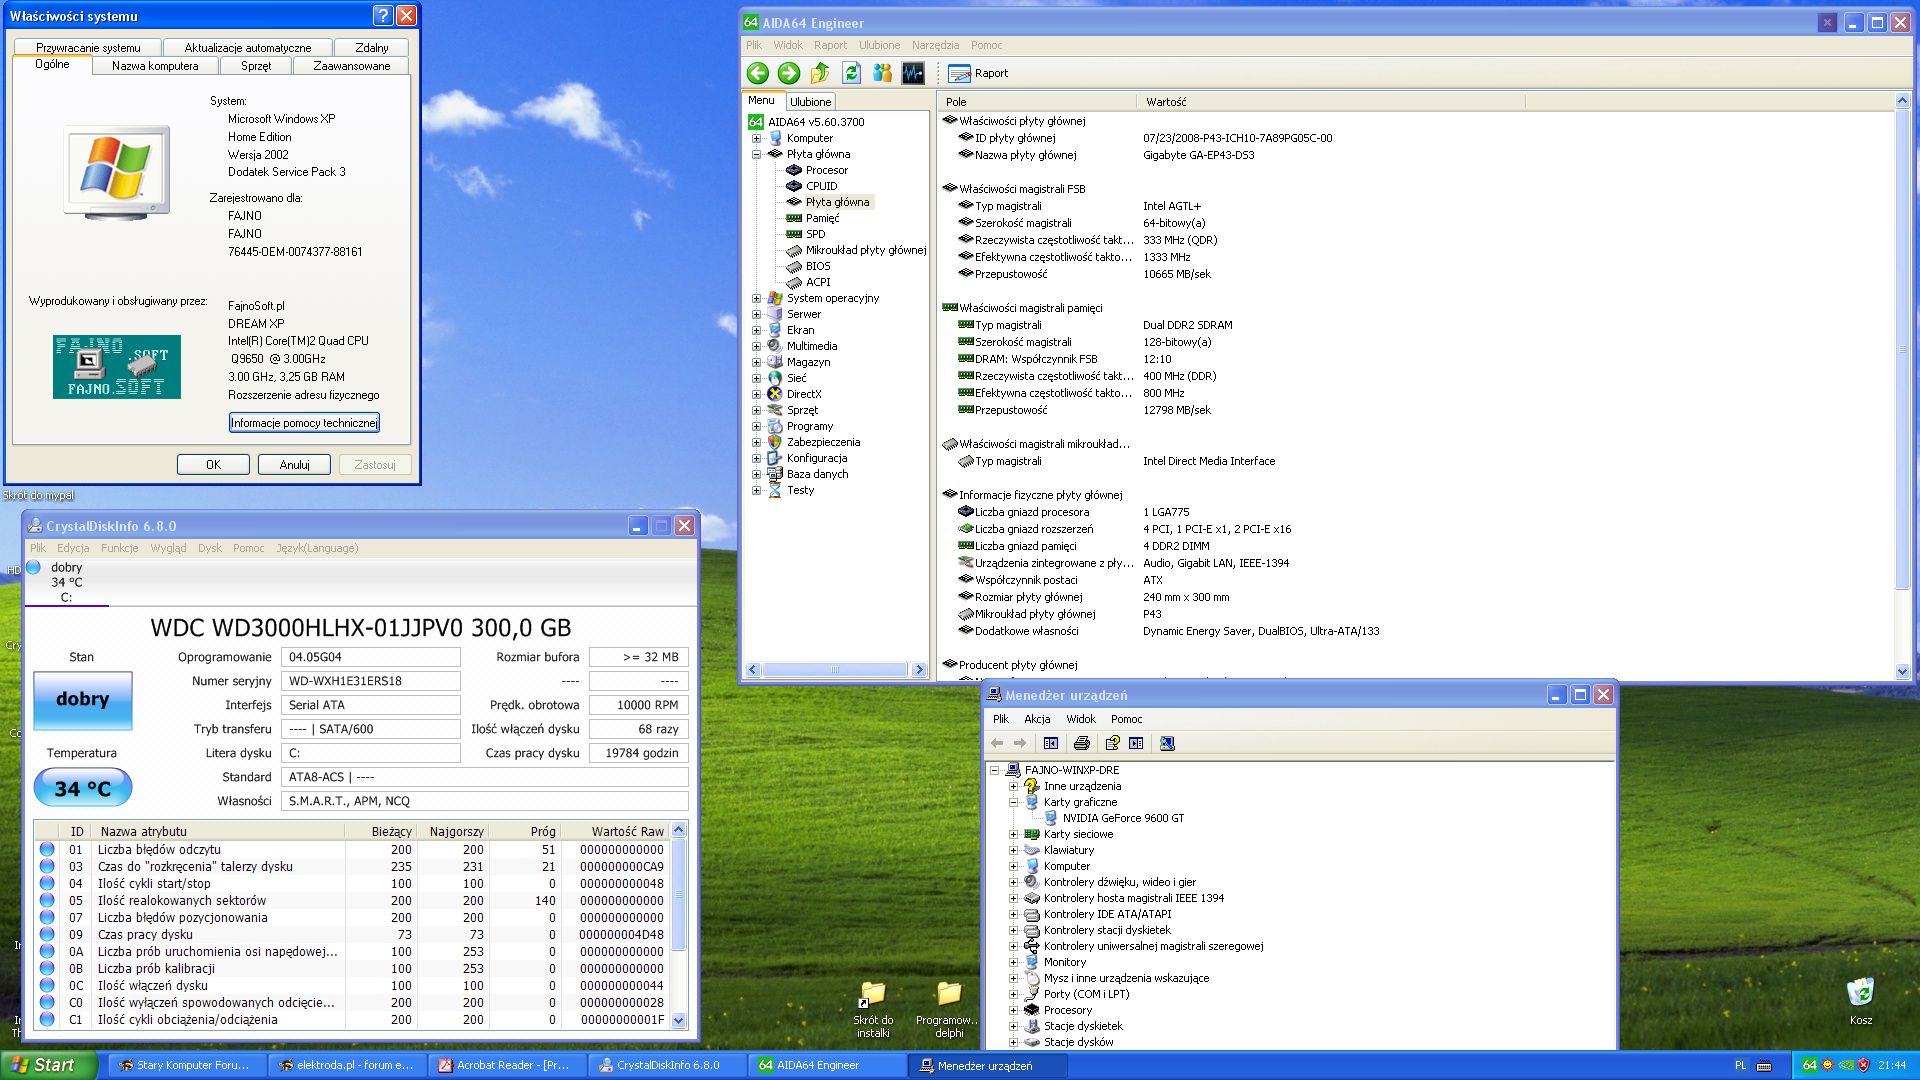The width and height of the screenshot is (1920, 1080).
Task: Click AIDA64 tray icon in system tray
Action: click(x=1809, y=1066)
